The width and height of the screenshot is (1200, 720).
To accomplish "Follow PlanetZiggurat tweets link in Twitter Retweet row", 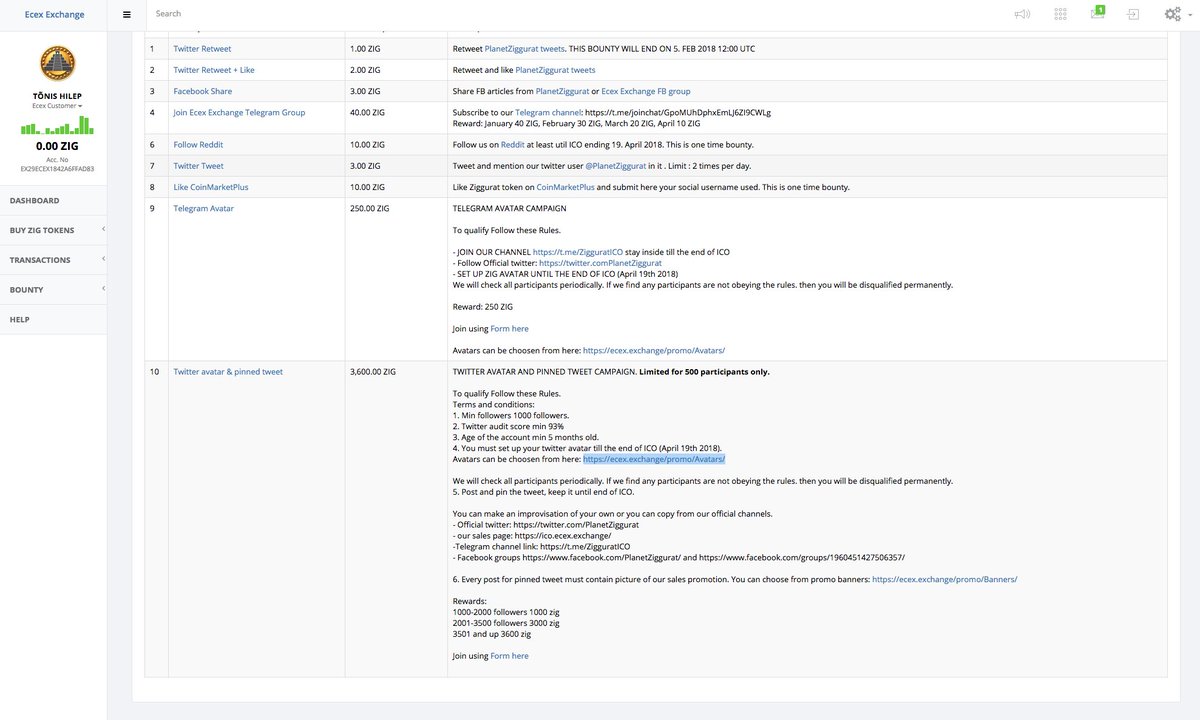I will 525,49.
